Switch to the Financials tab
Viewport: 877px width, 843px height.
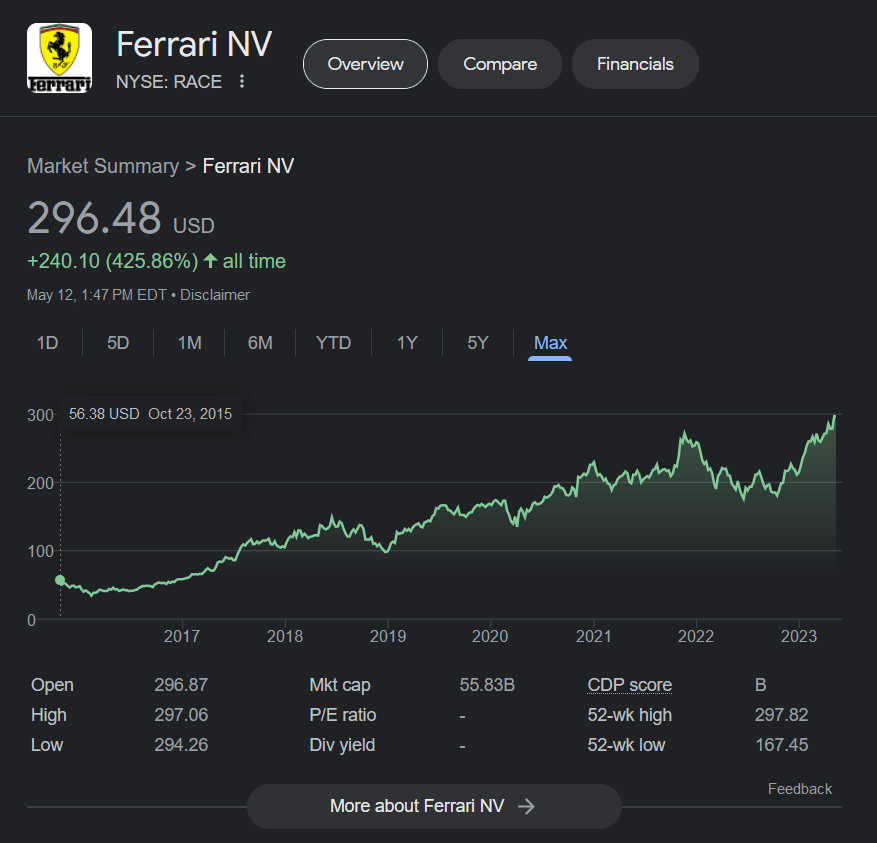(x=635, y=64)
